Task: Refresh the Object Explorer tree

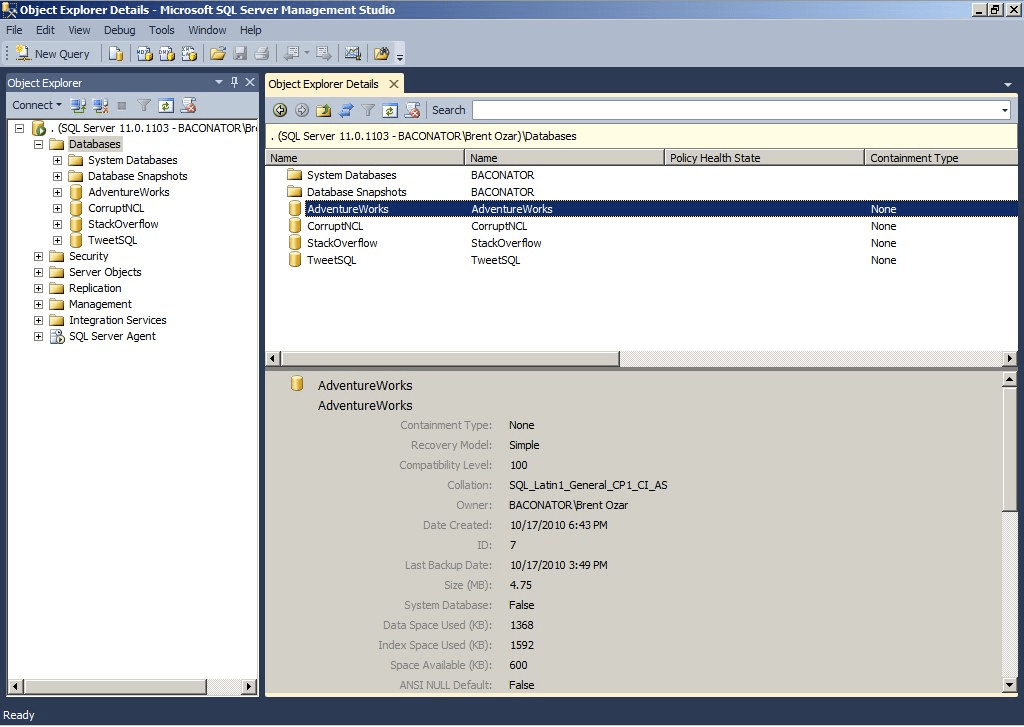Action: point(166,105)
